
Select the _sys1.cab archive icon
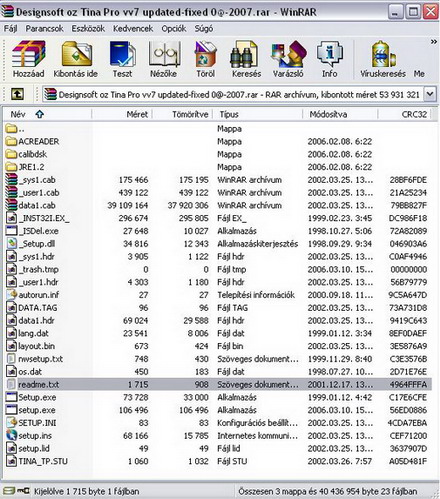pos(11,180)
